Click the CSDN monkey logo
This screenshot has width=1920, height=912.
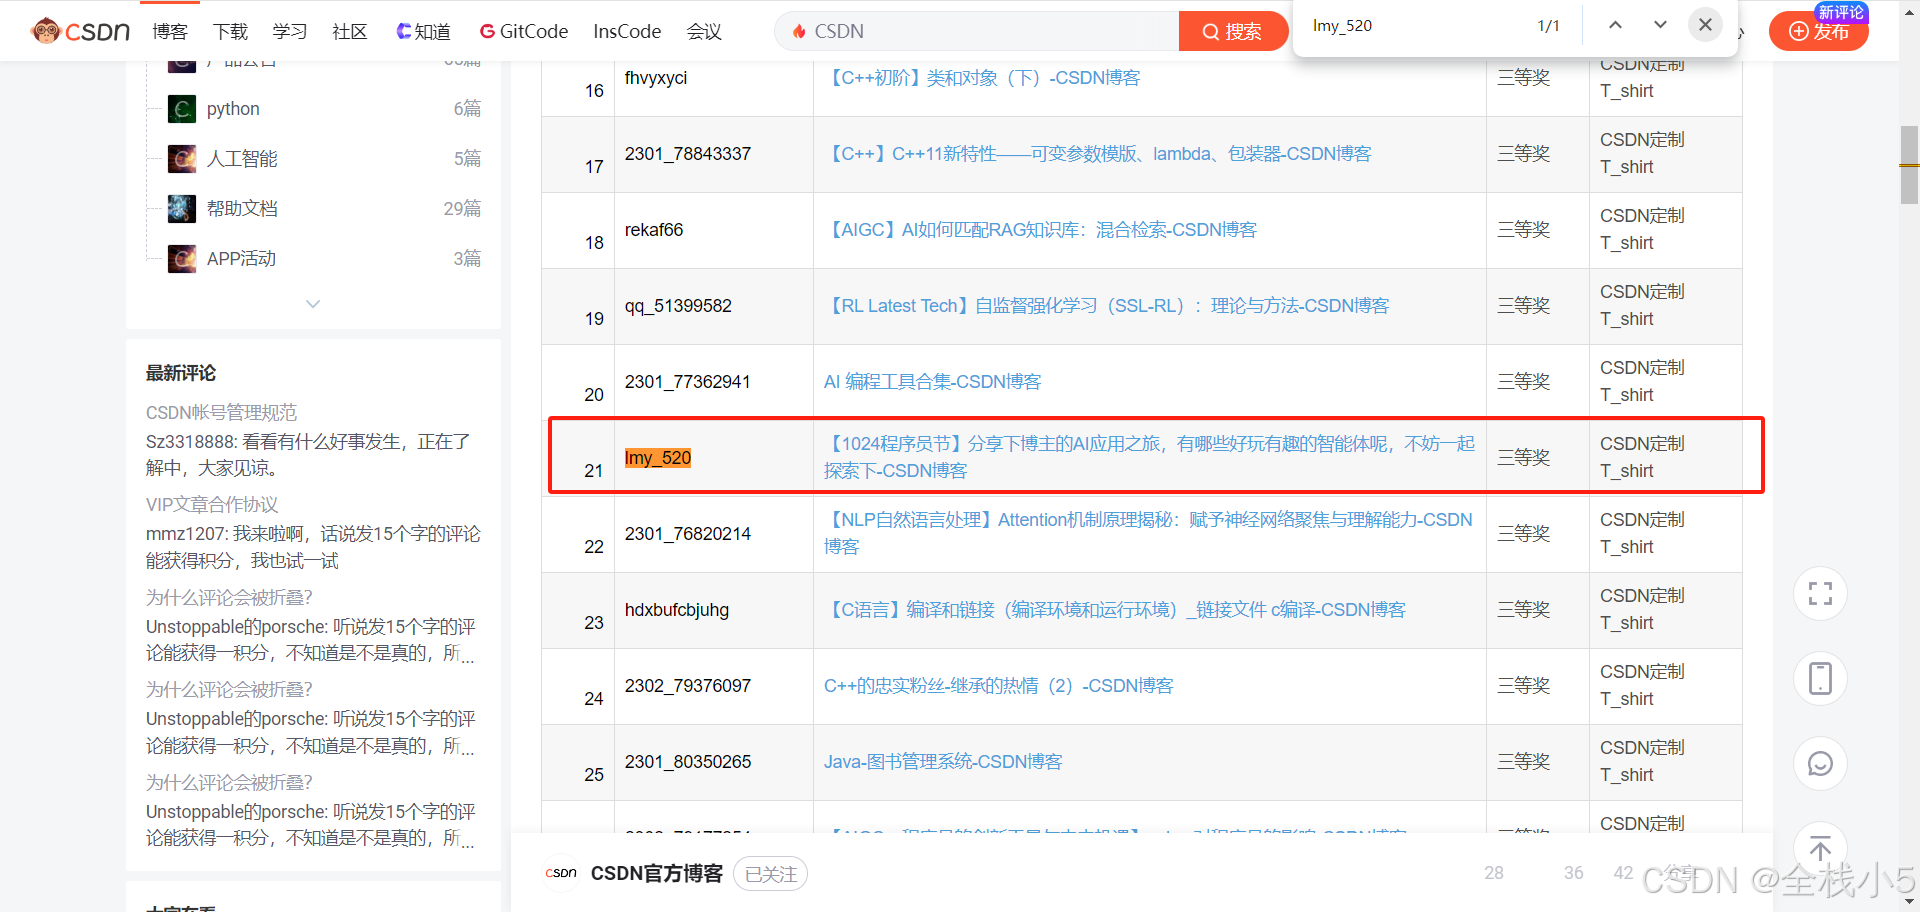click(x=80, y=31)
